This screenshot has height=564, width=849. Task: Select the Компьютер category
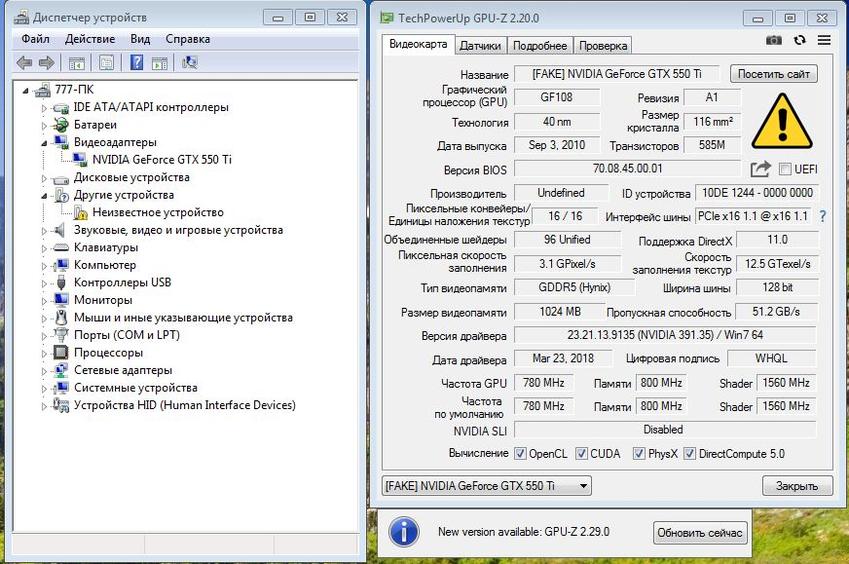click(105, 265)
